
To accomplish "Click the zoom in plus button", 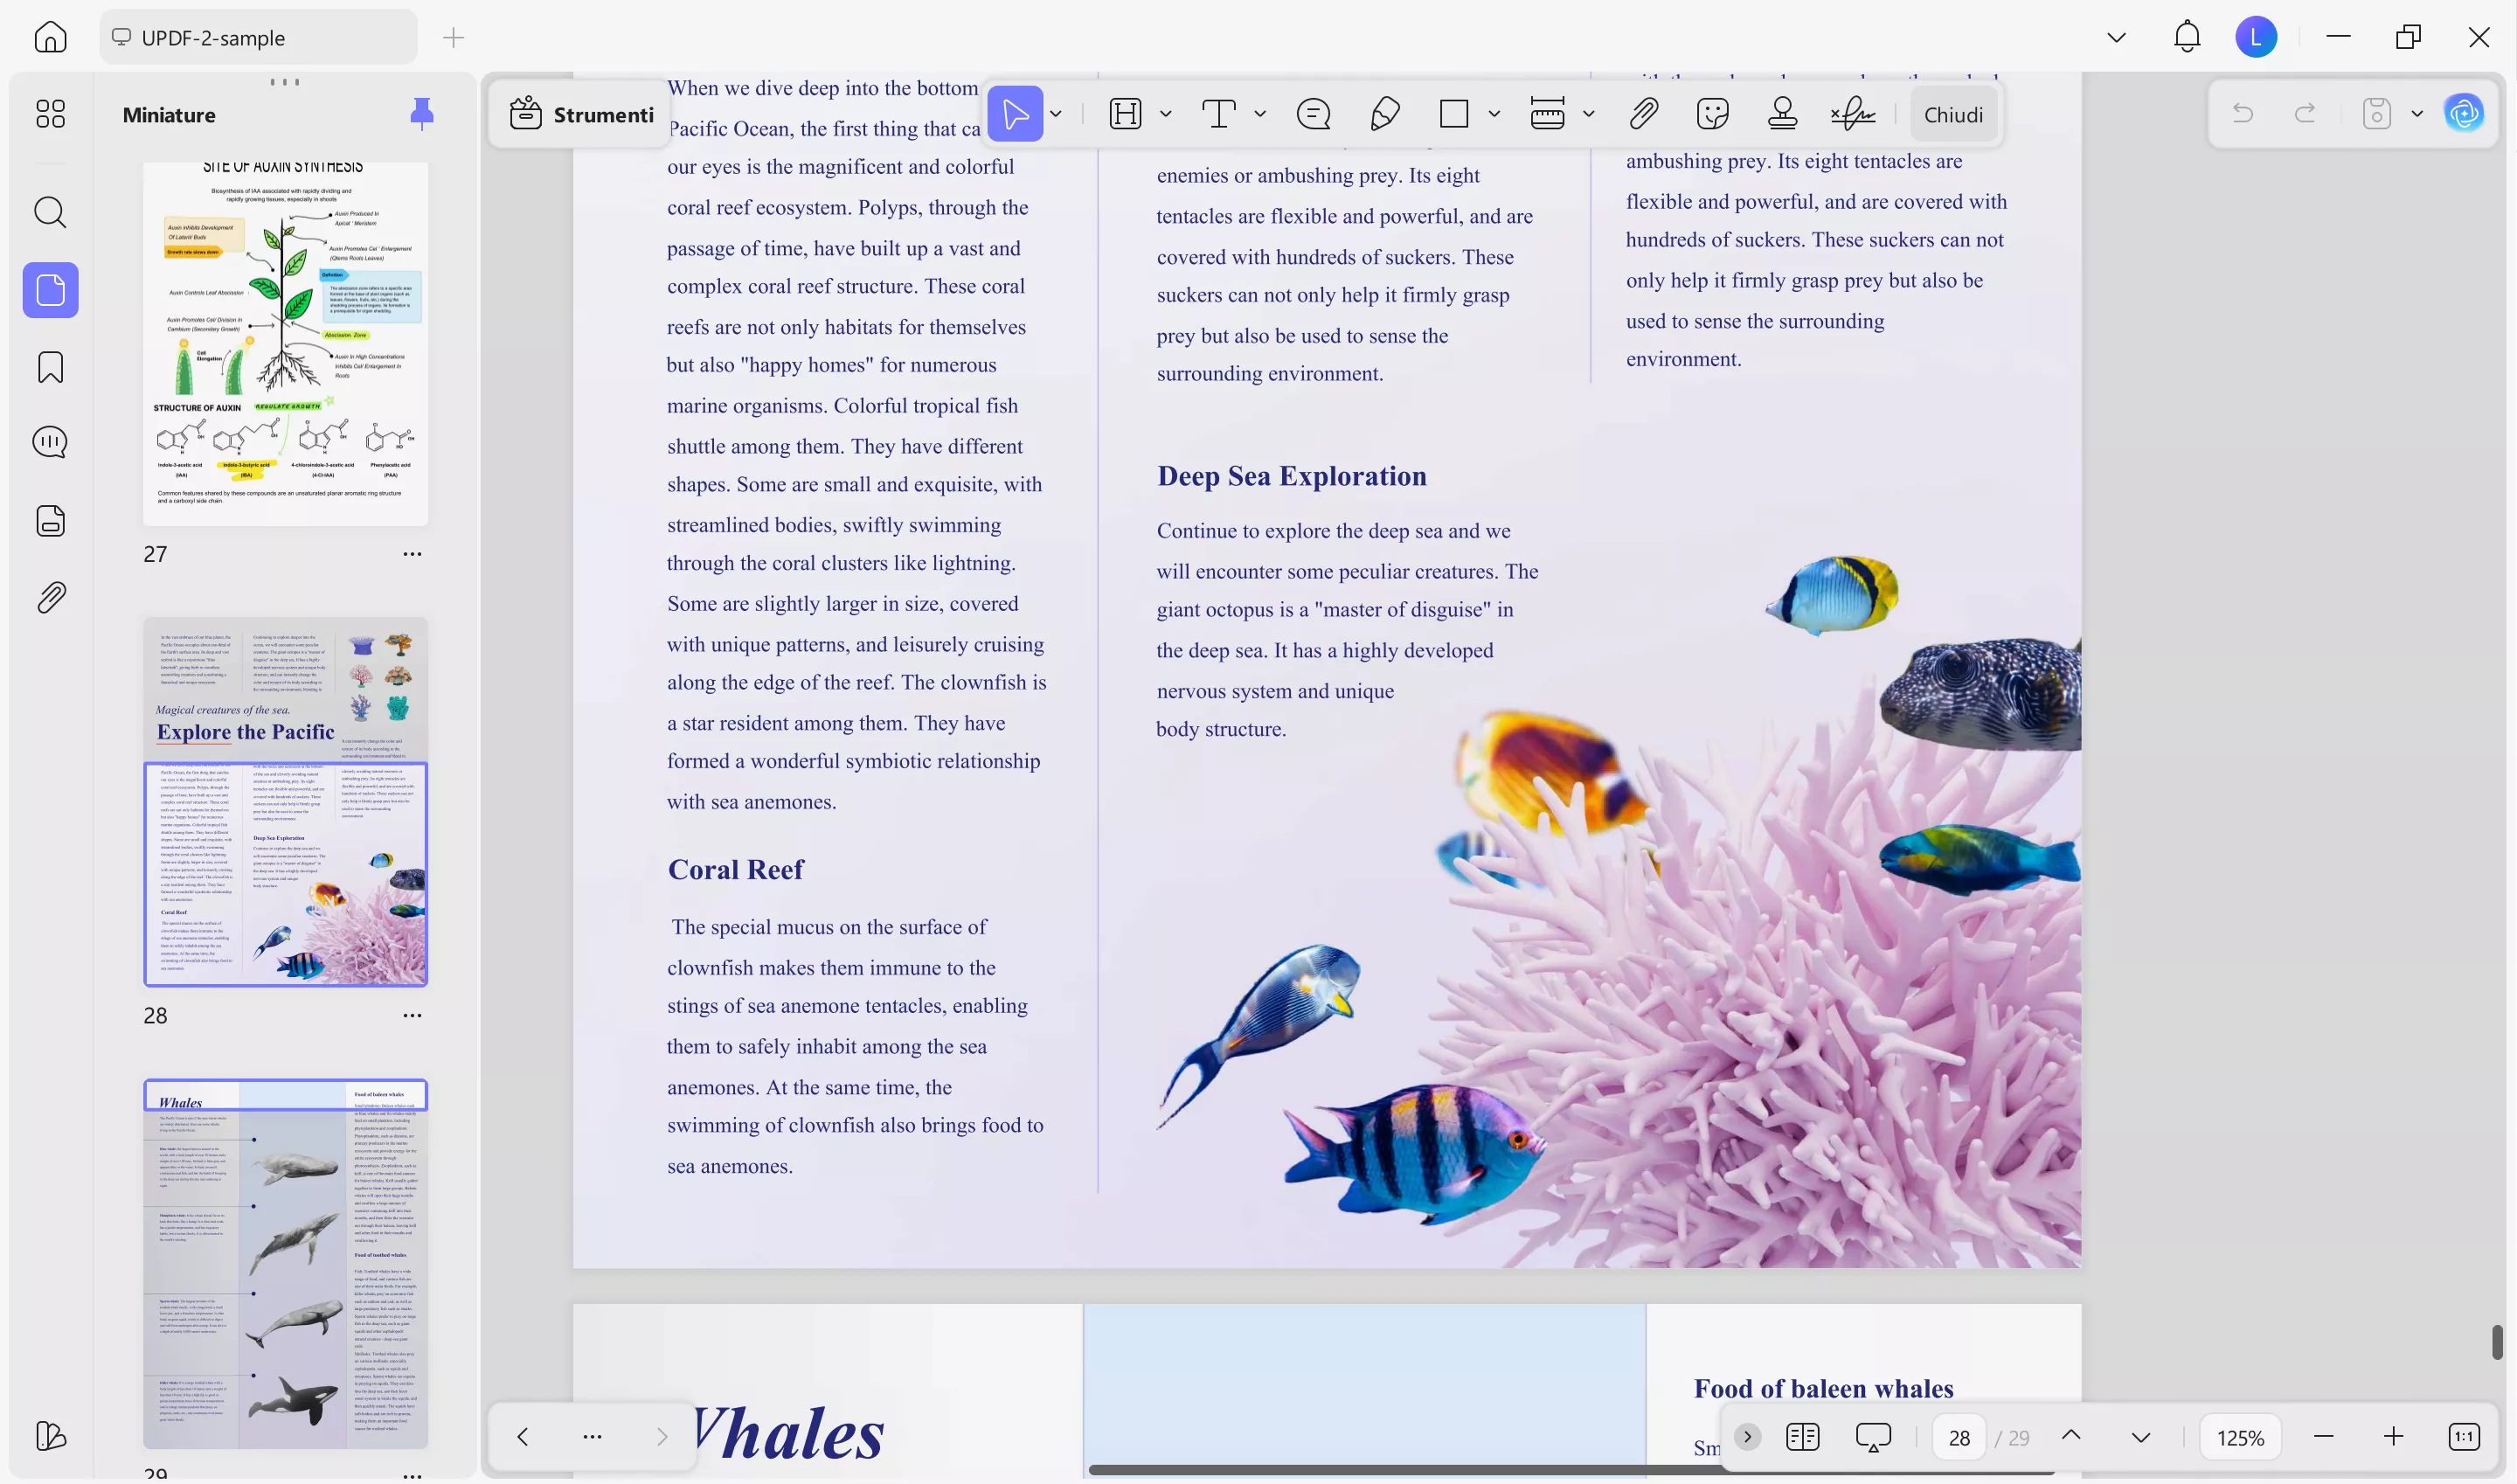I will [x=2393, y=1437].
